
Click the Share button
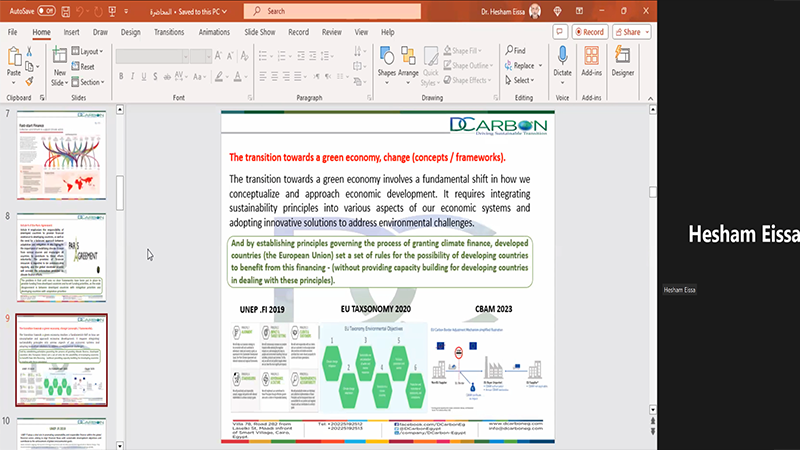click(632, 32)
